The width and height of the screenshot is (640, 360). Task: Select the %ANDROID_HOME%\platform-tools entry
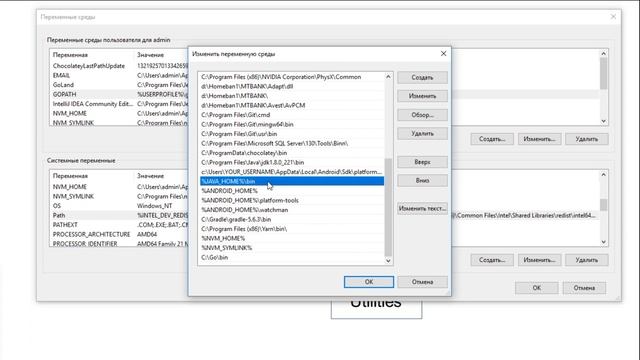point(292,200)
